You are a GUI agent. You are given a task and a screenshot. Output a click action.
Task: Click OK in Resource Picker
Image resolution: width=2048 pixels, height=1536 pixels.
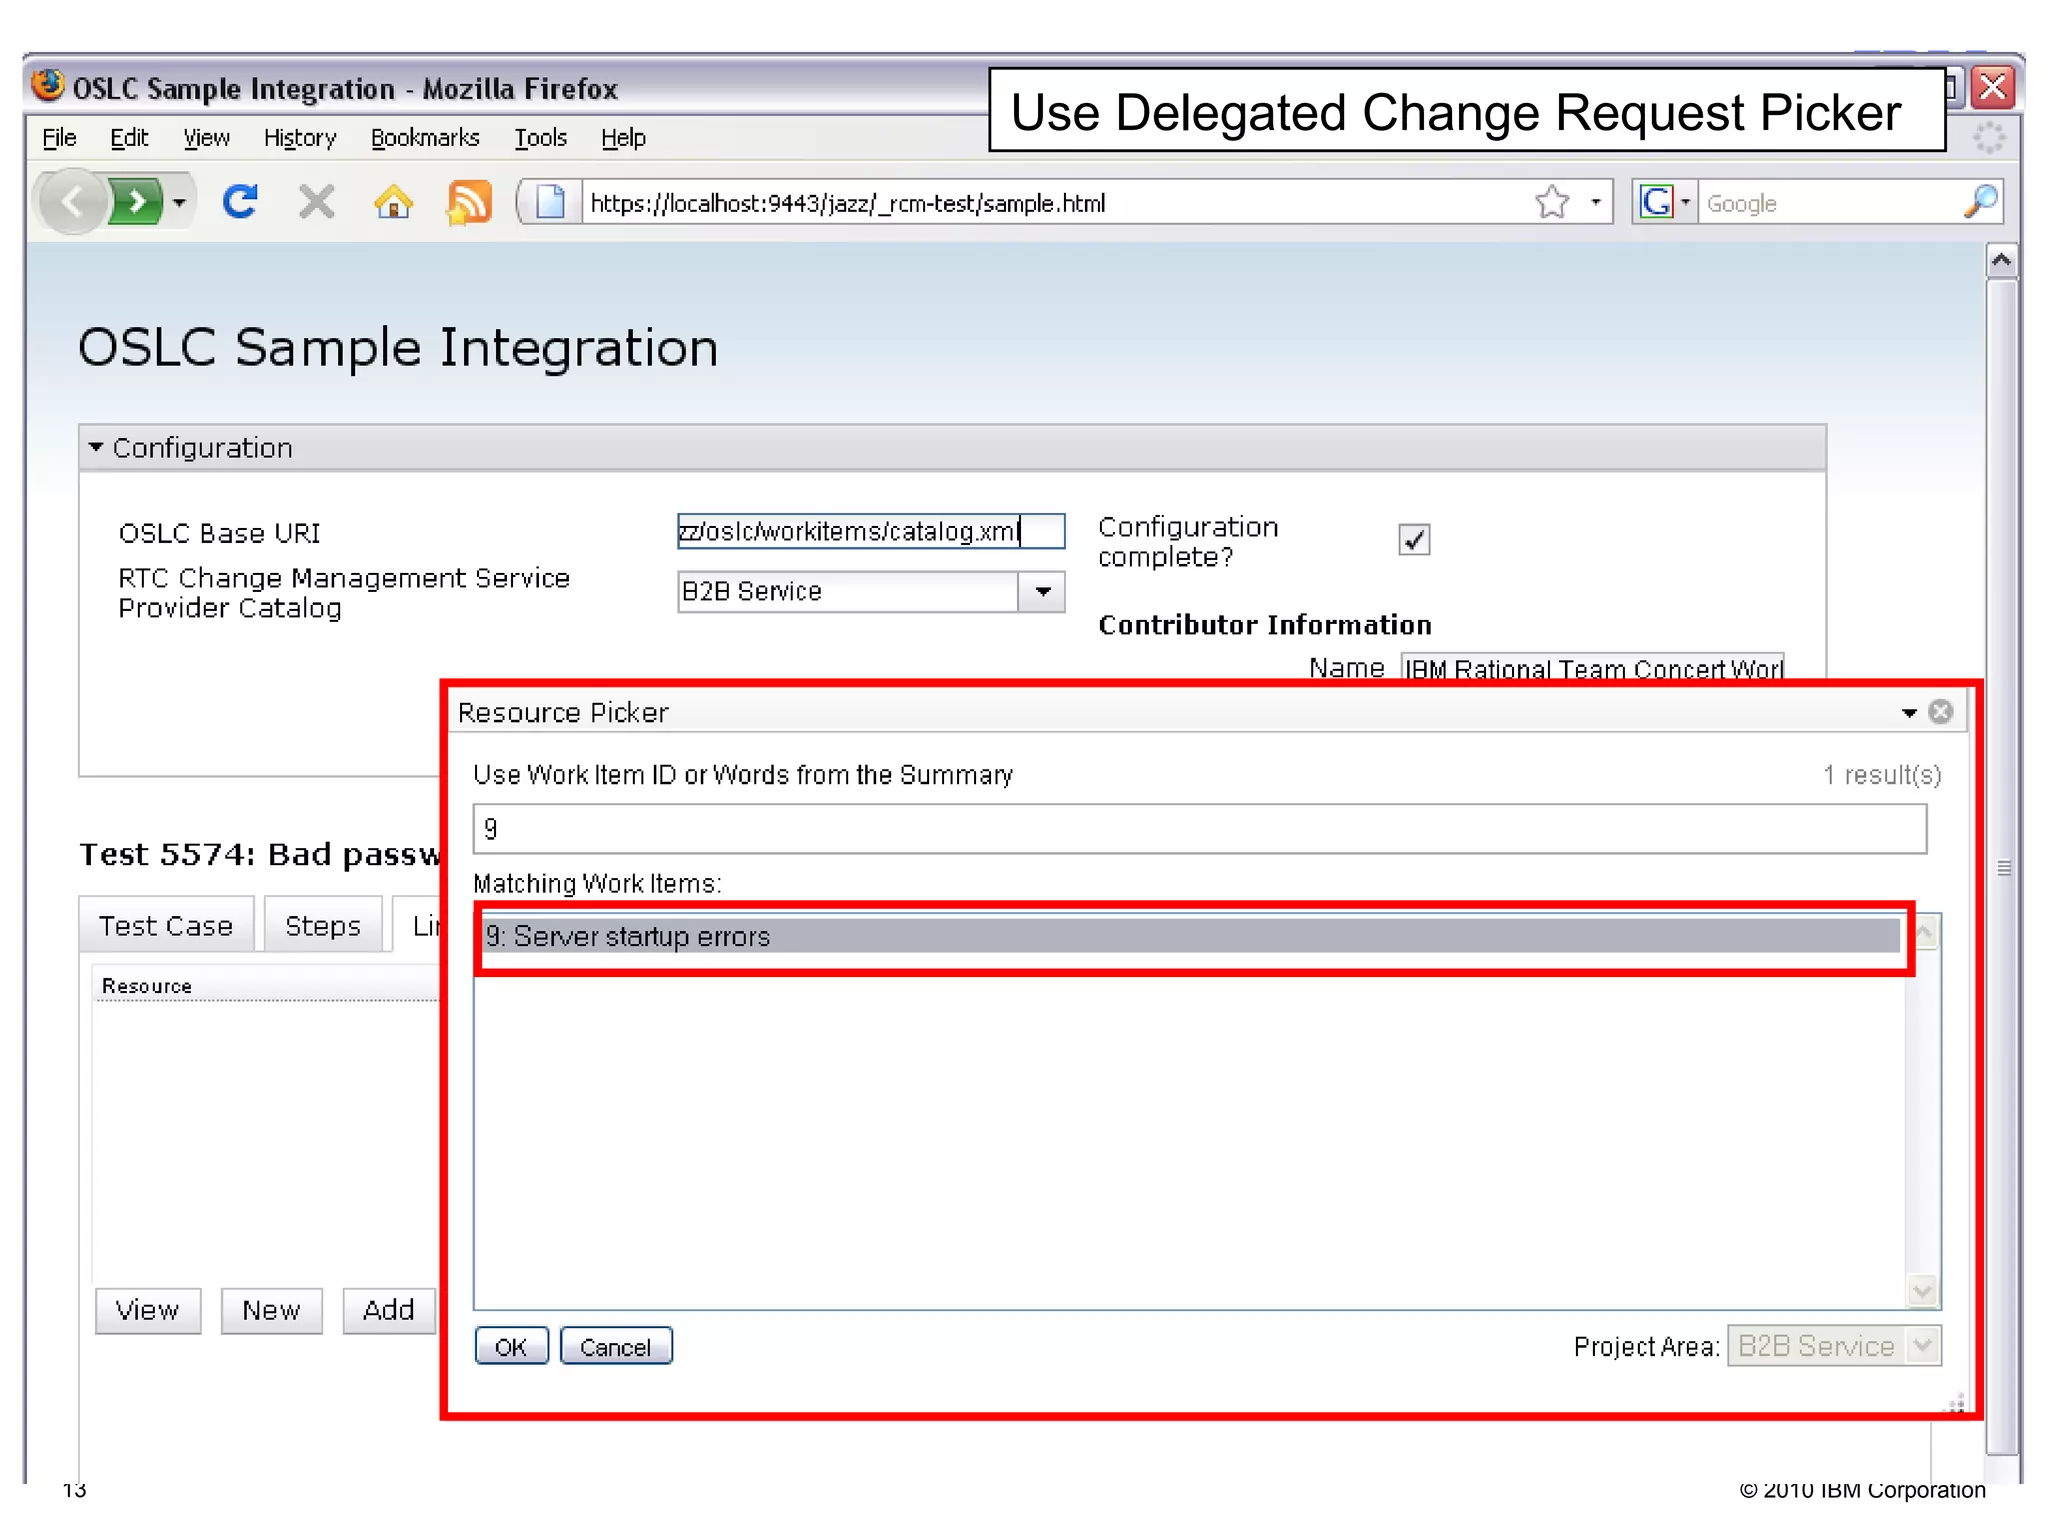pos(511,1346)
